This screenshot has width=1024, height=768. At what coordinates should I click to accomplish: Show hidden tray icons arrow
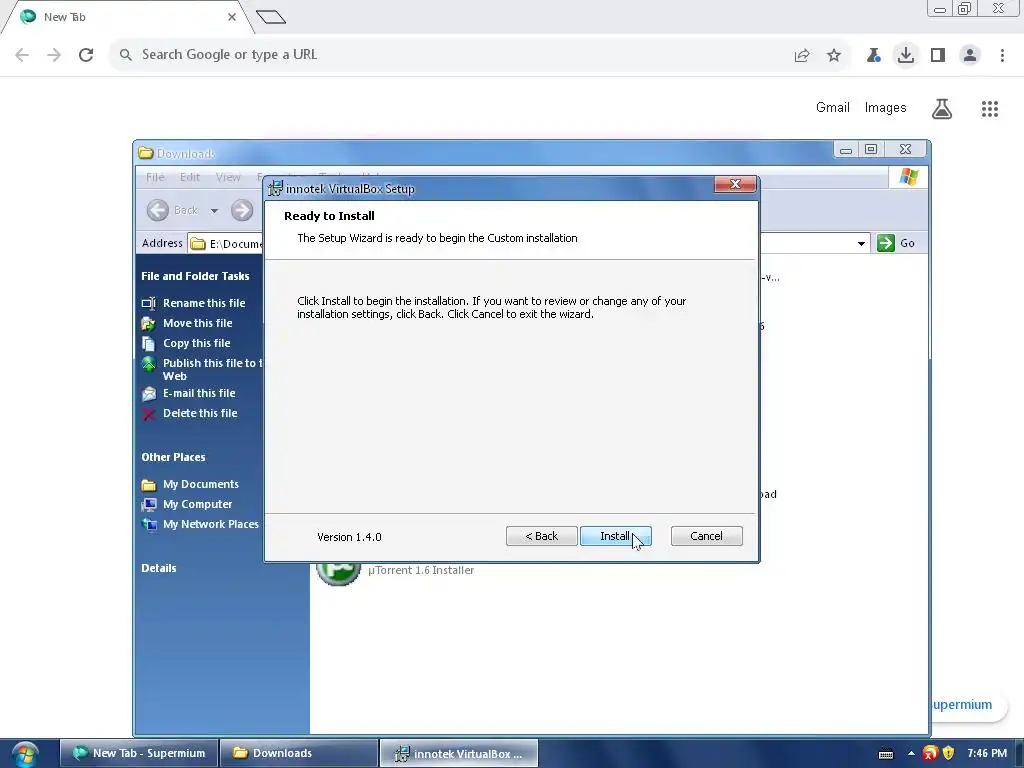tap(911, 753)
